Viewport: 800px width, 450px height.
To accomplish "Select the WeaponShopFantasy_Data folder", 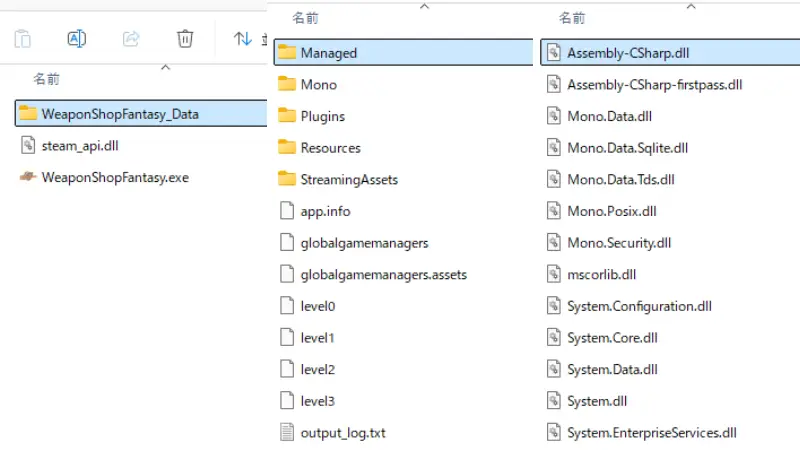I will point(119,114).
